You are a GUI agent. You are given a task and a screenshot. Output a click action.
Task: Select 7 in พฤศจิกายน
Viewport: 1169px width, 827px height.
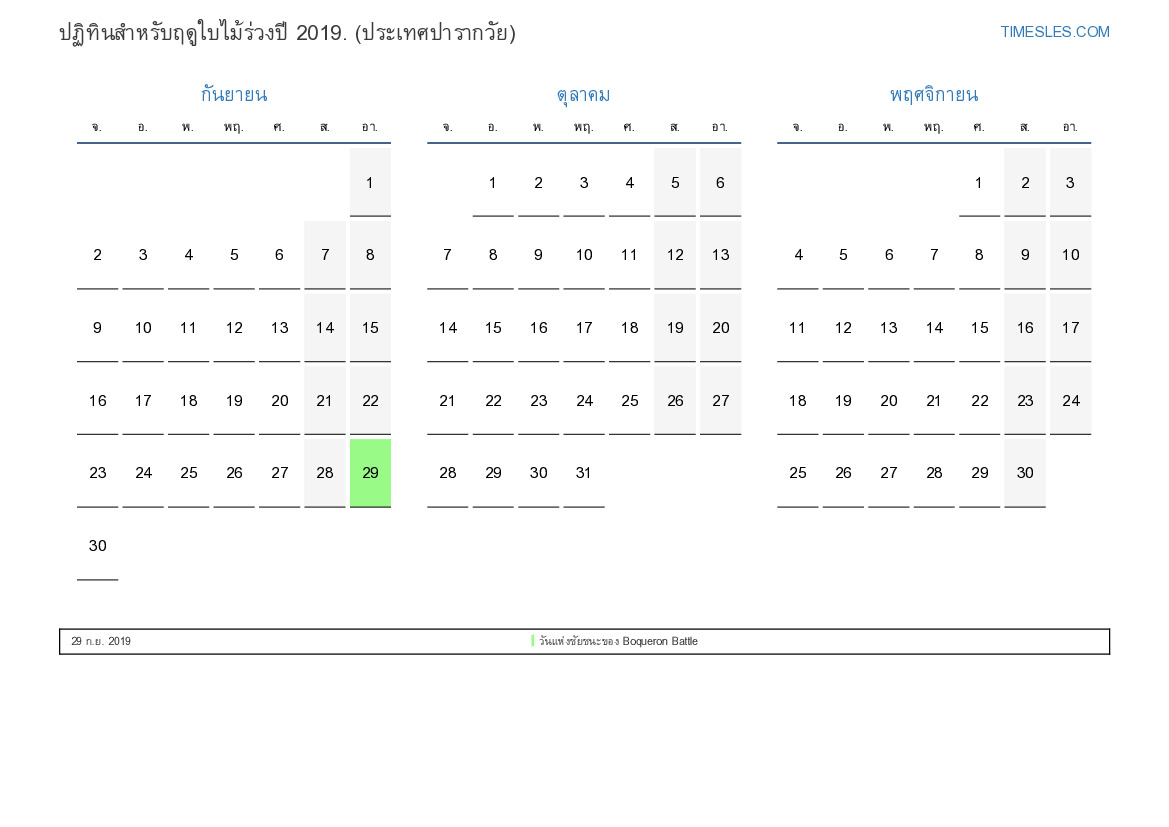pos(933,255)
